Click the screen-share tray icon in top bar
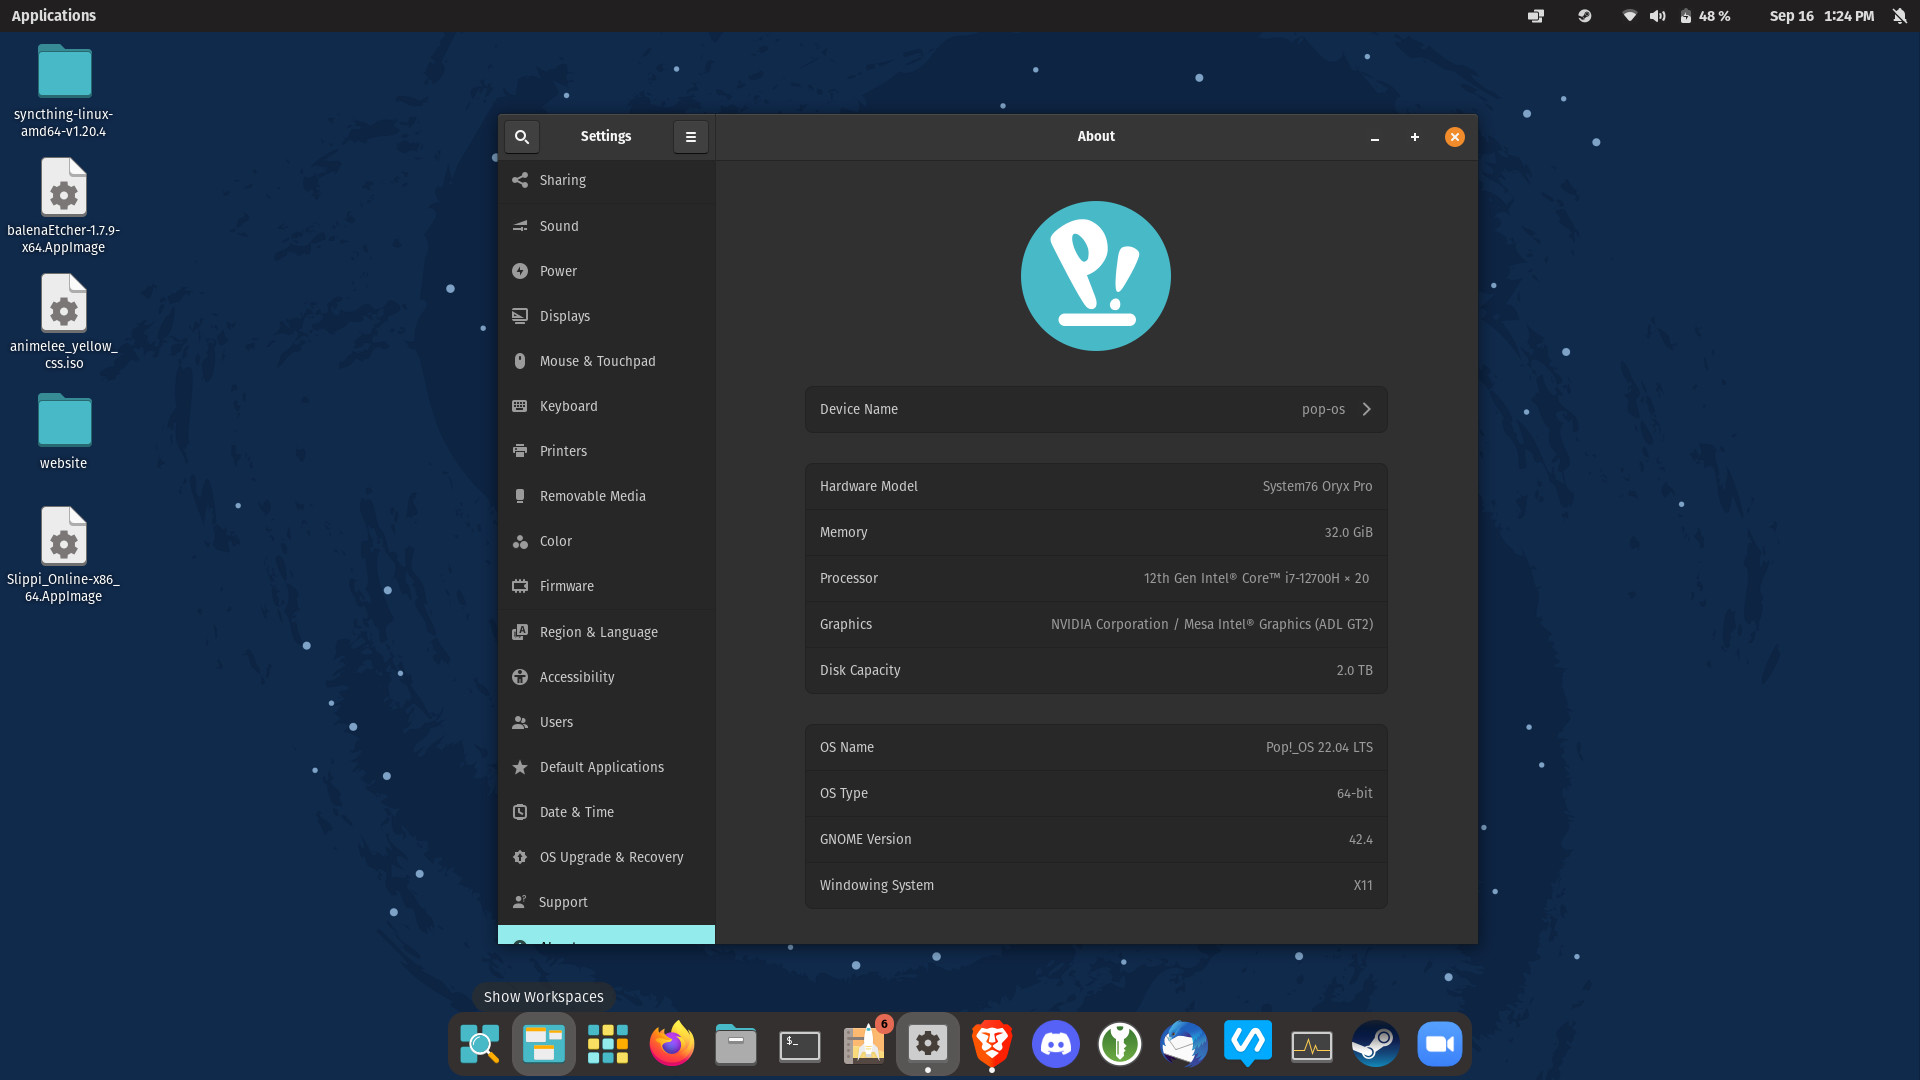This screenshot has width=1920, height=1080. pyautogui.click(x=1535, y=16)
